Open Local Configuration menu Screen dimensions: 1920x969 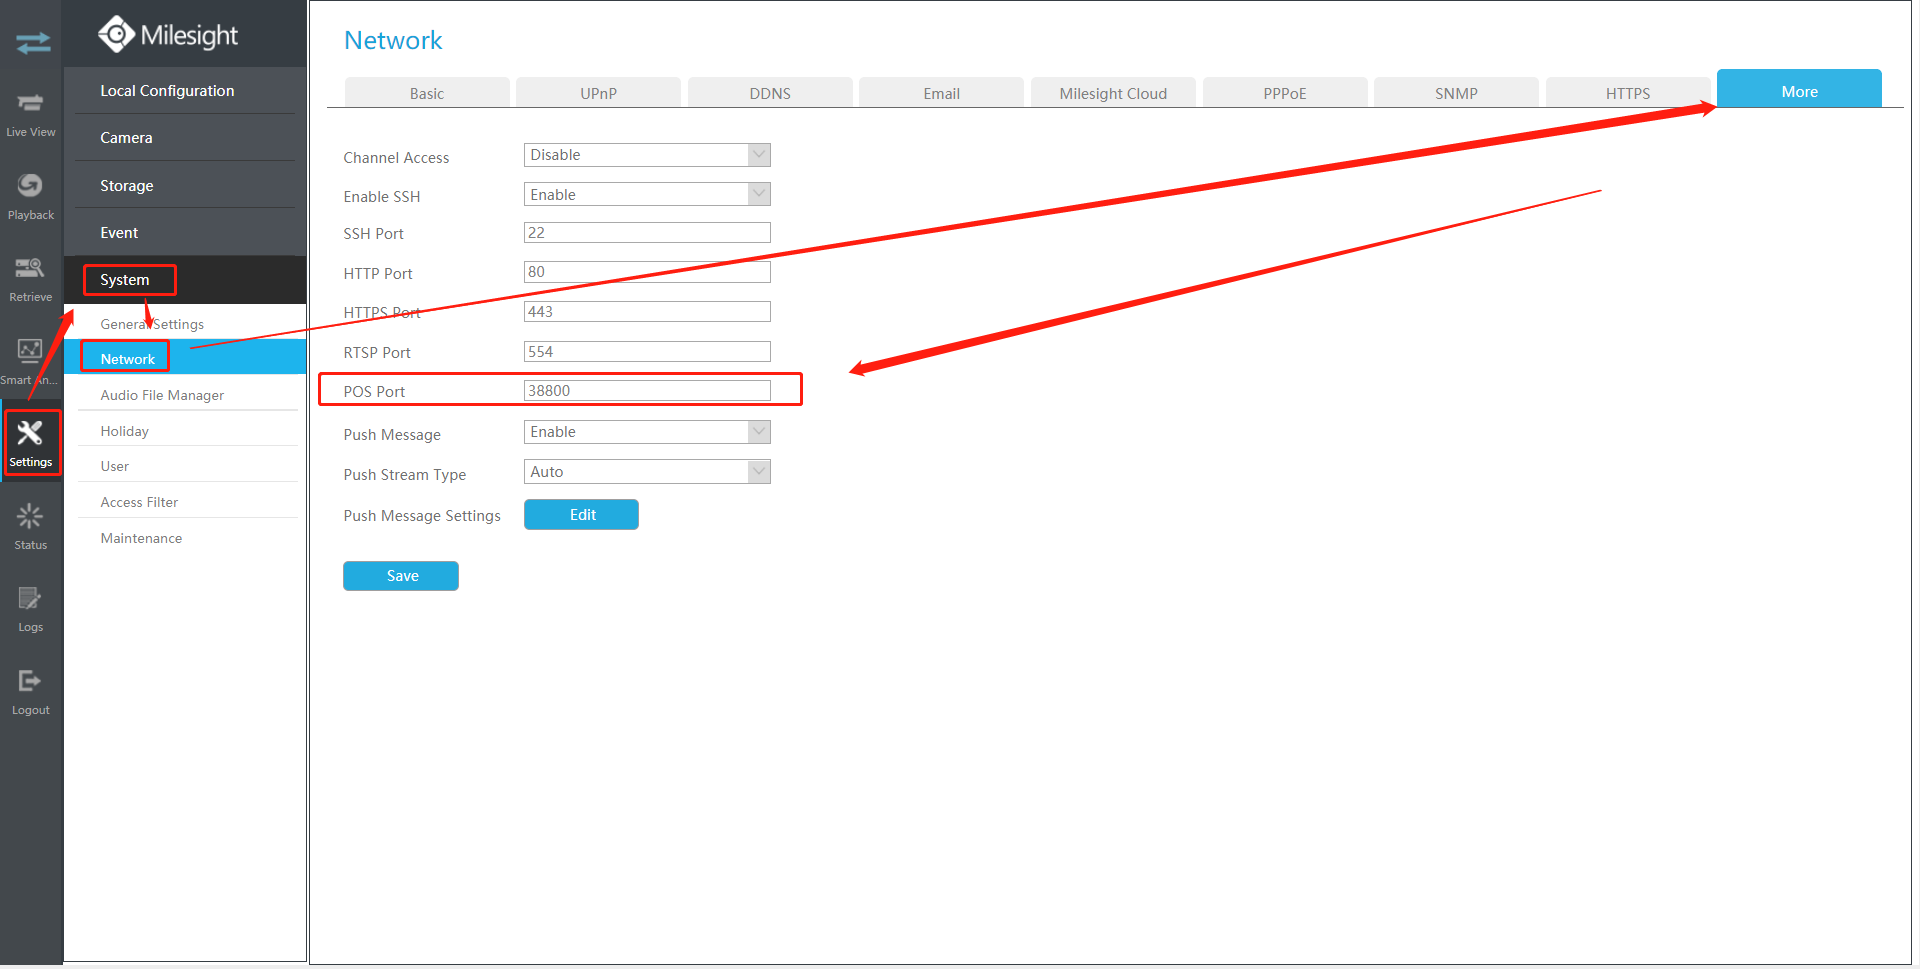(185, 91)
